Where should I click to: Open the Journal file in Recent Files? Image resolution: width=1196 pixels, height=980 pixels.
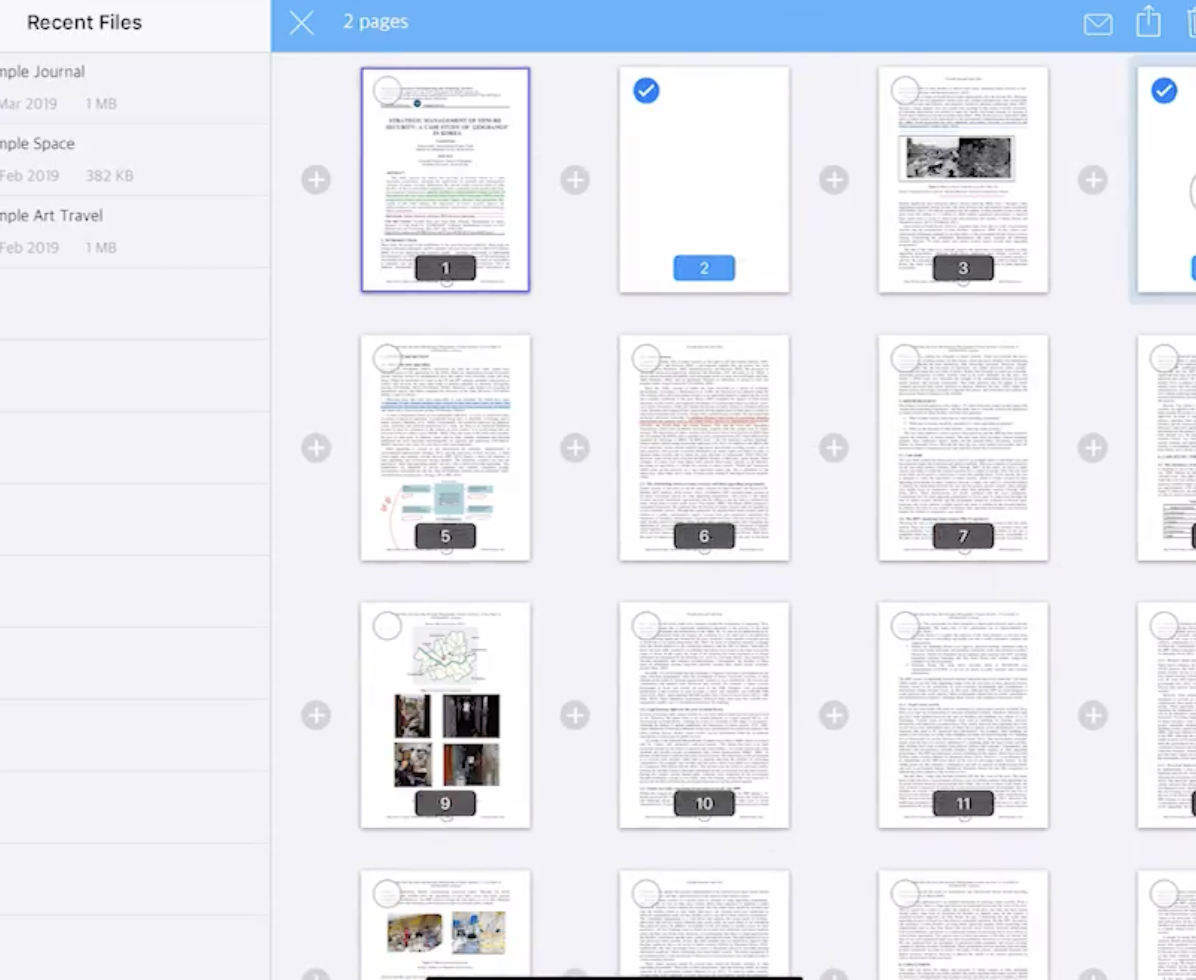pyautogui.click(x=135, y=88)
